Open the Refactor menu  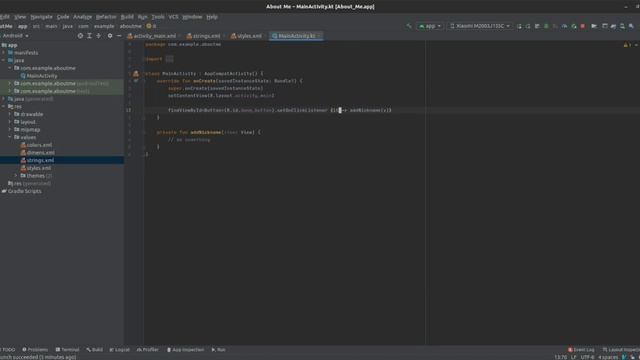[x=106, y=17]
